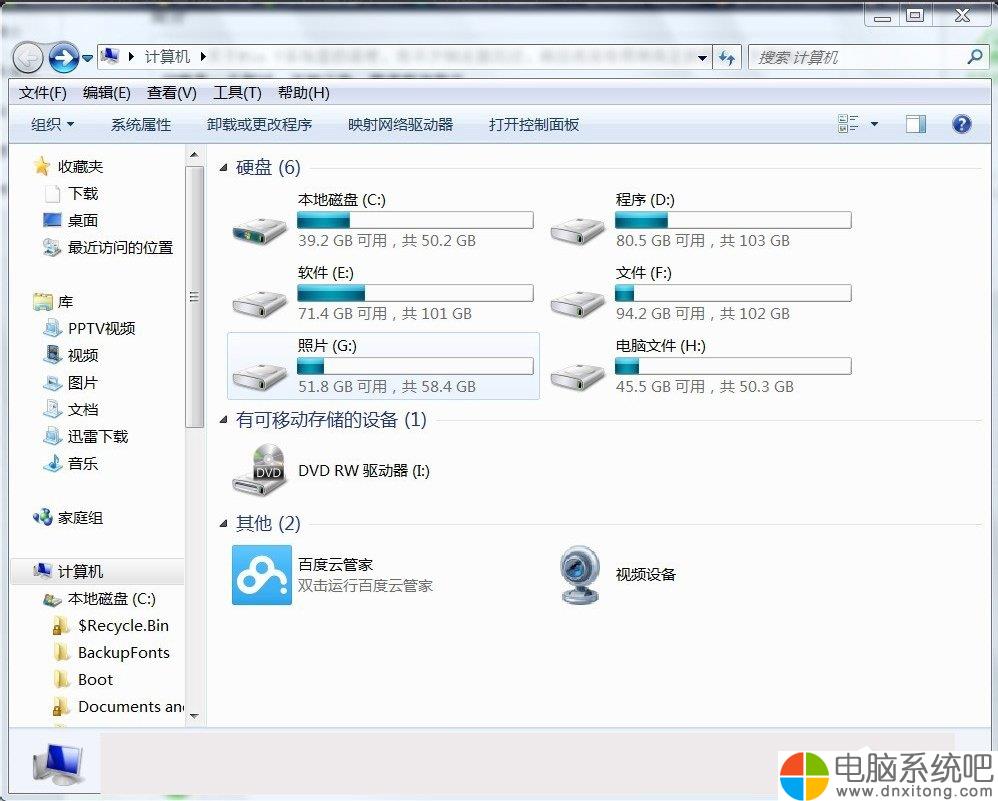Collapse the 其他 (2) group

point(223,524)
